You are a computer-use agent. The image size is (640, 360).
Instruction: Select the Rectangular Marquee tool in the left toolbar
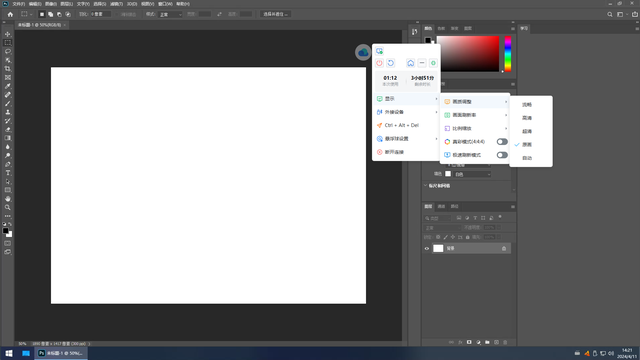pos(8,43)
